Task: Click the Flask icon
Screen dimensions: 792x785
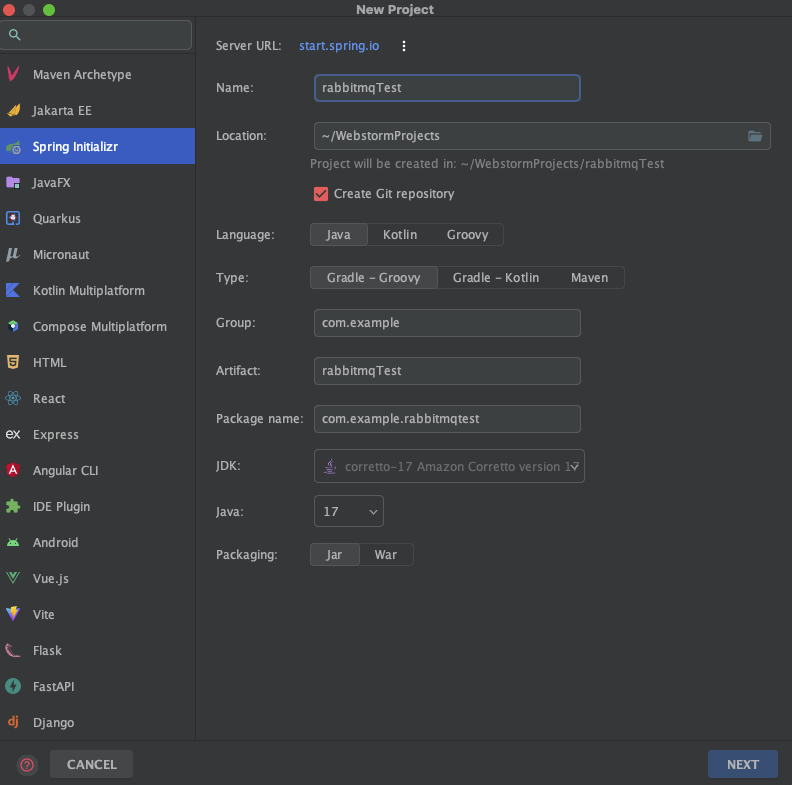Action: (x=13, y=650)
